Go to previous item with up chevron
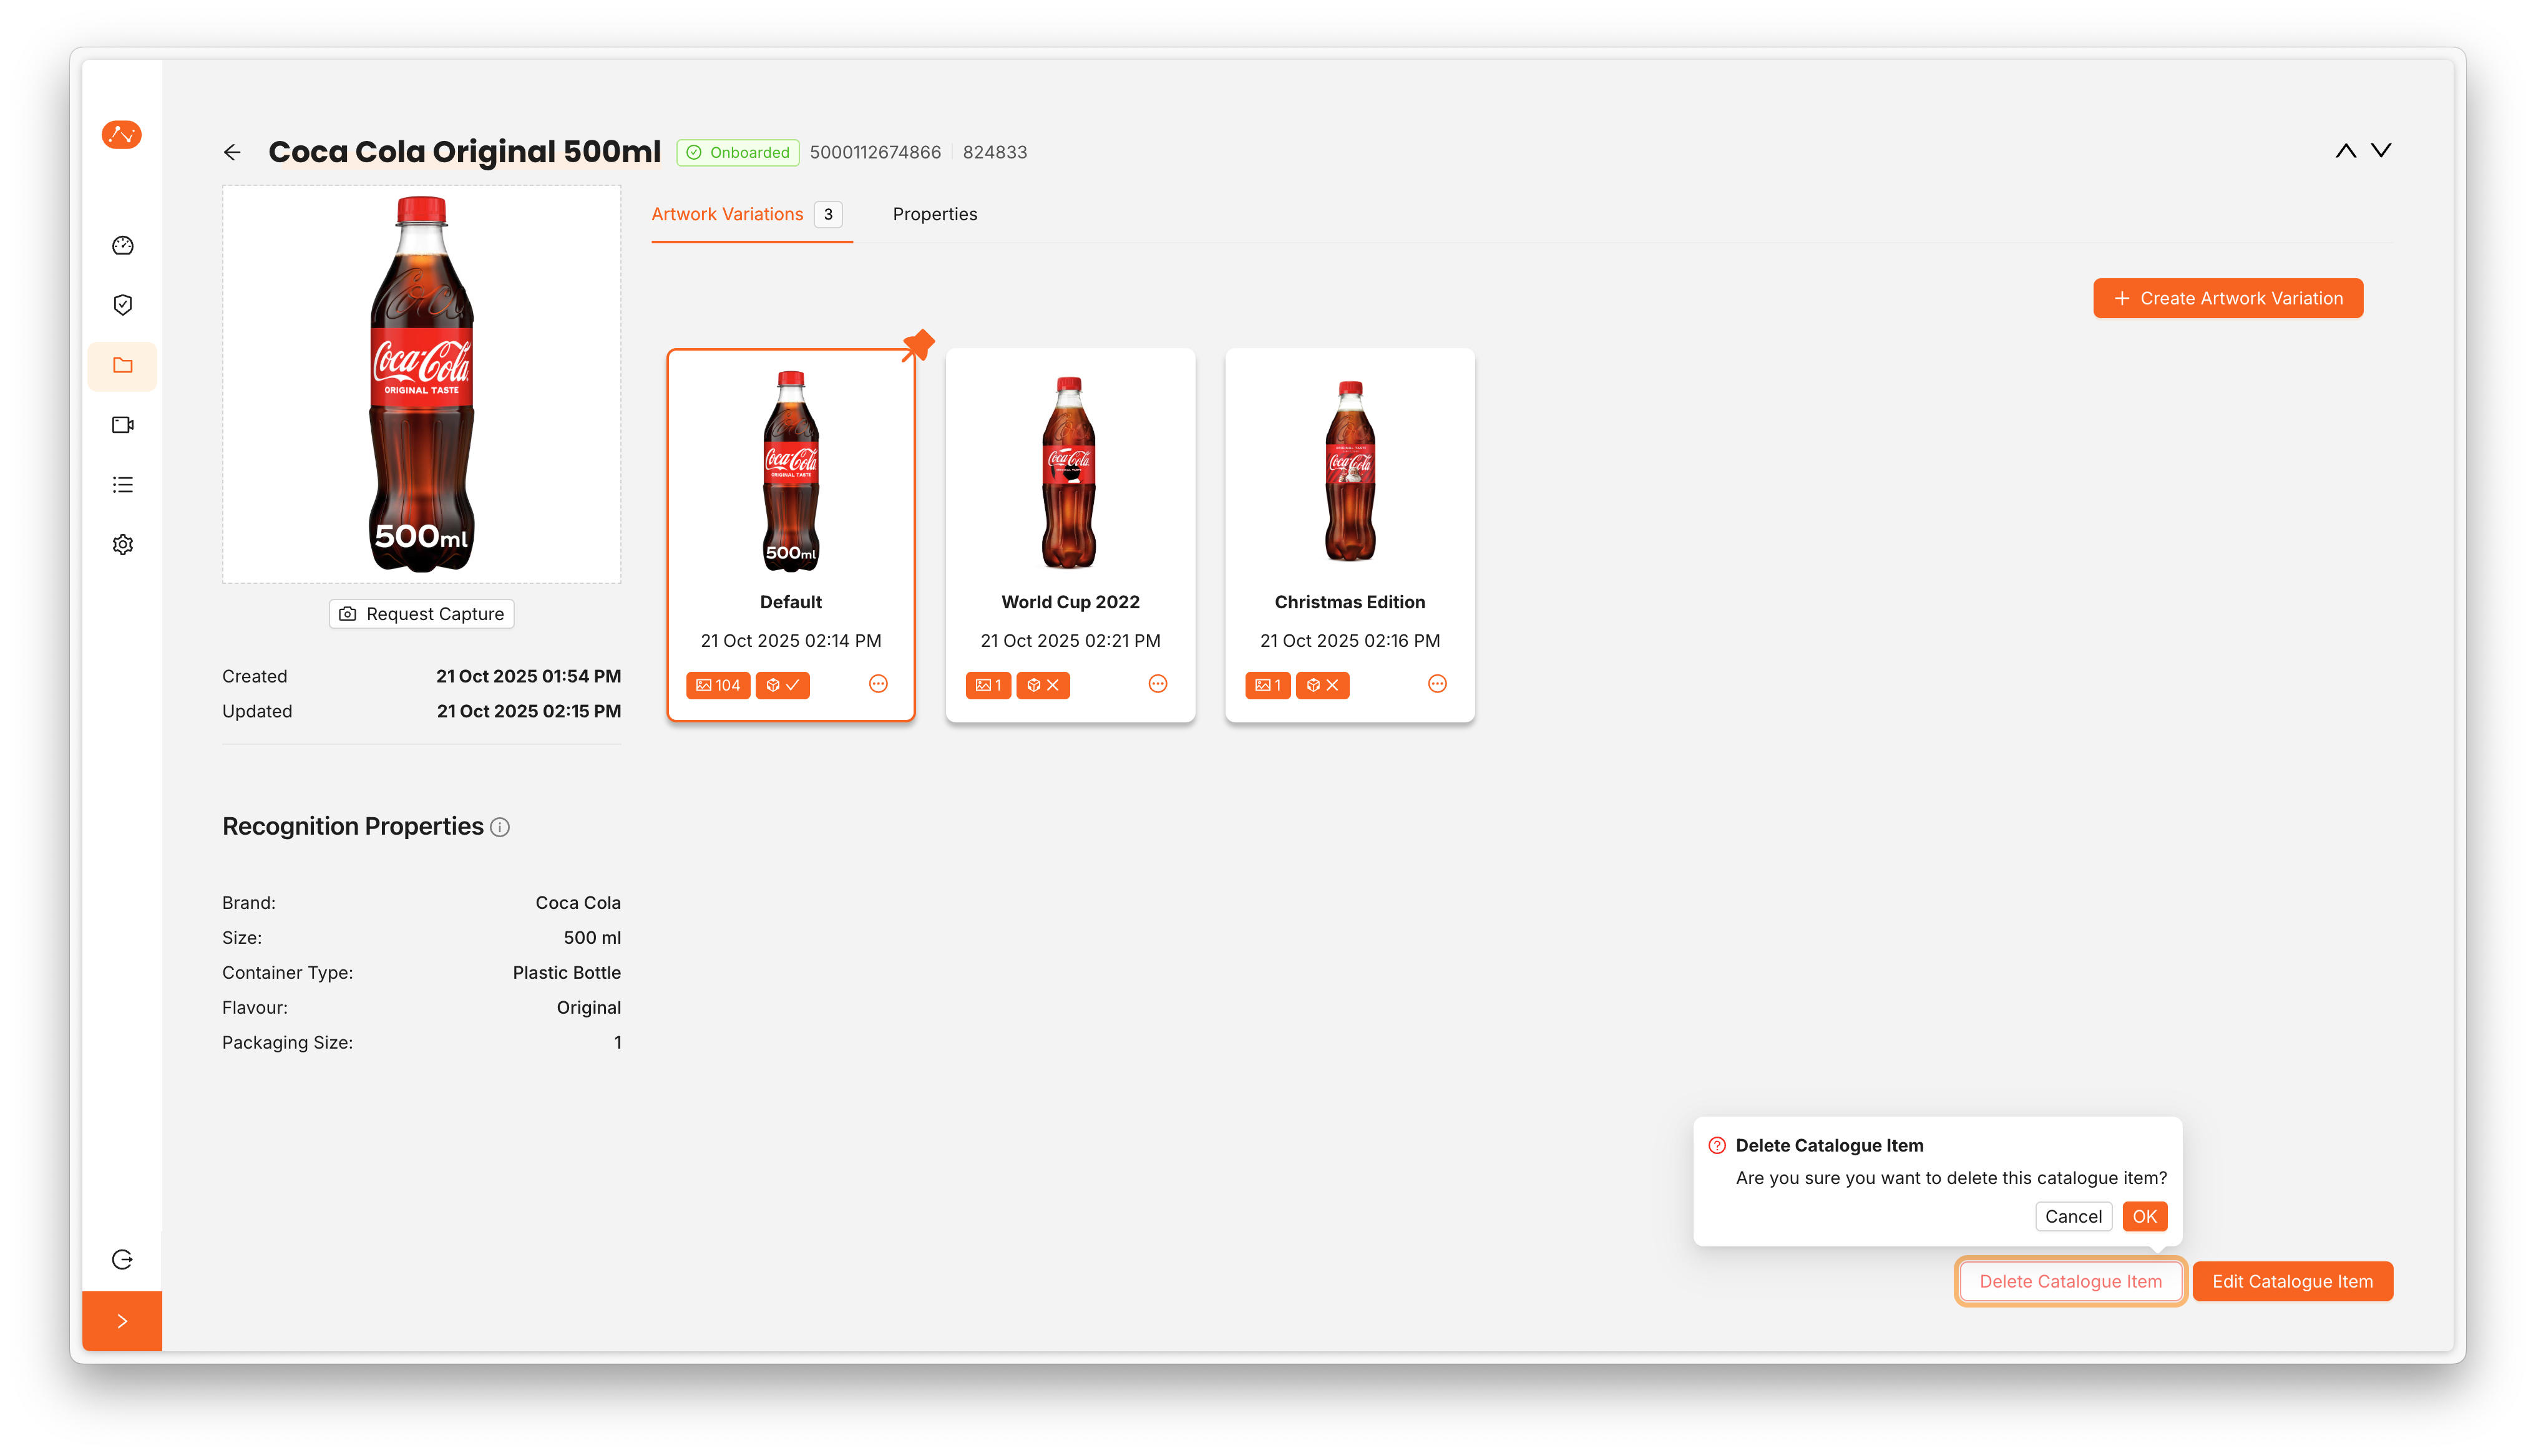Screen dimensions: 2536x1456 (x=2345, y=151)
